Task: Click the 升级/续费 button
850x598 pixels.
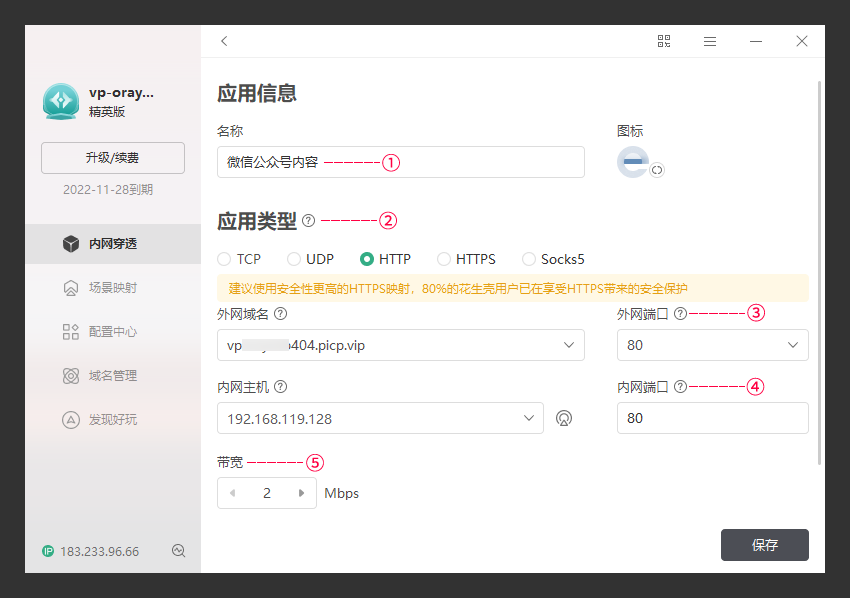Action: click(x=113, y=158)
